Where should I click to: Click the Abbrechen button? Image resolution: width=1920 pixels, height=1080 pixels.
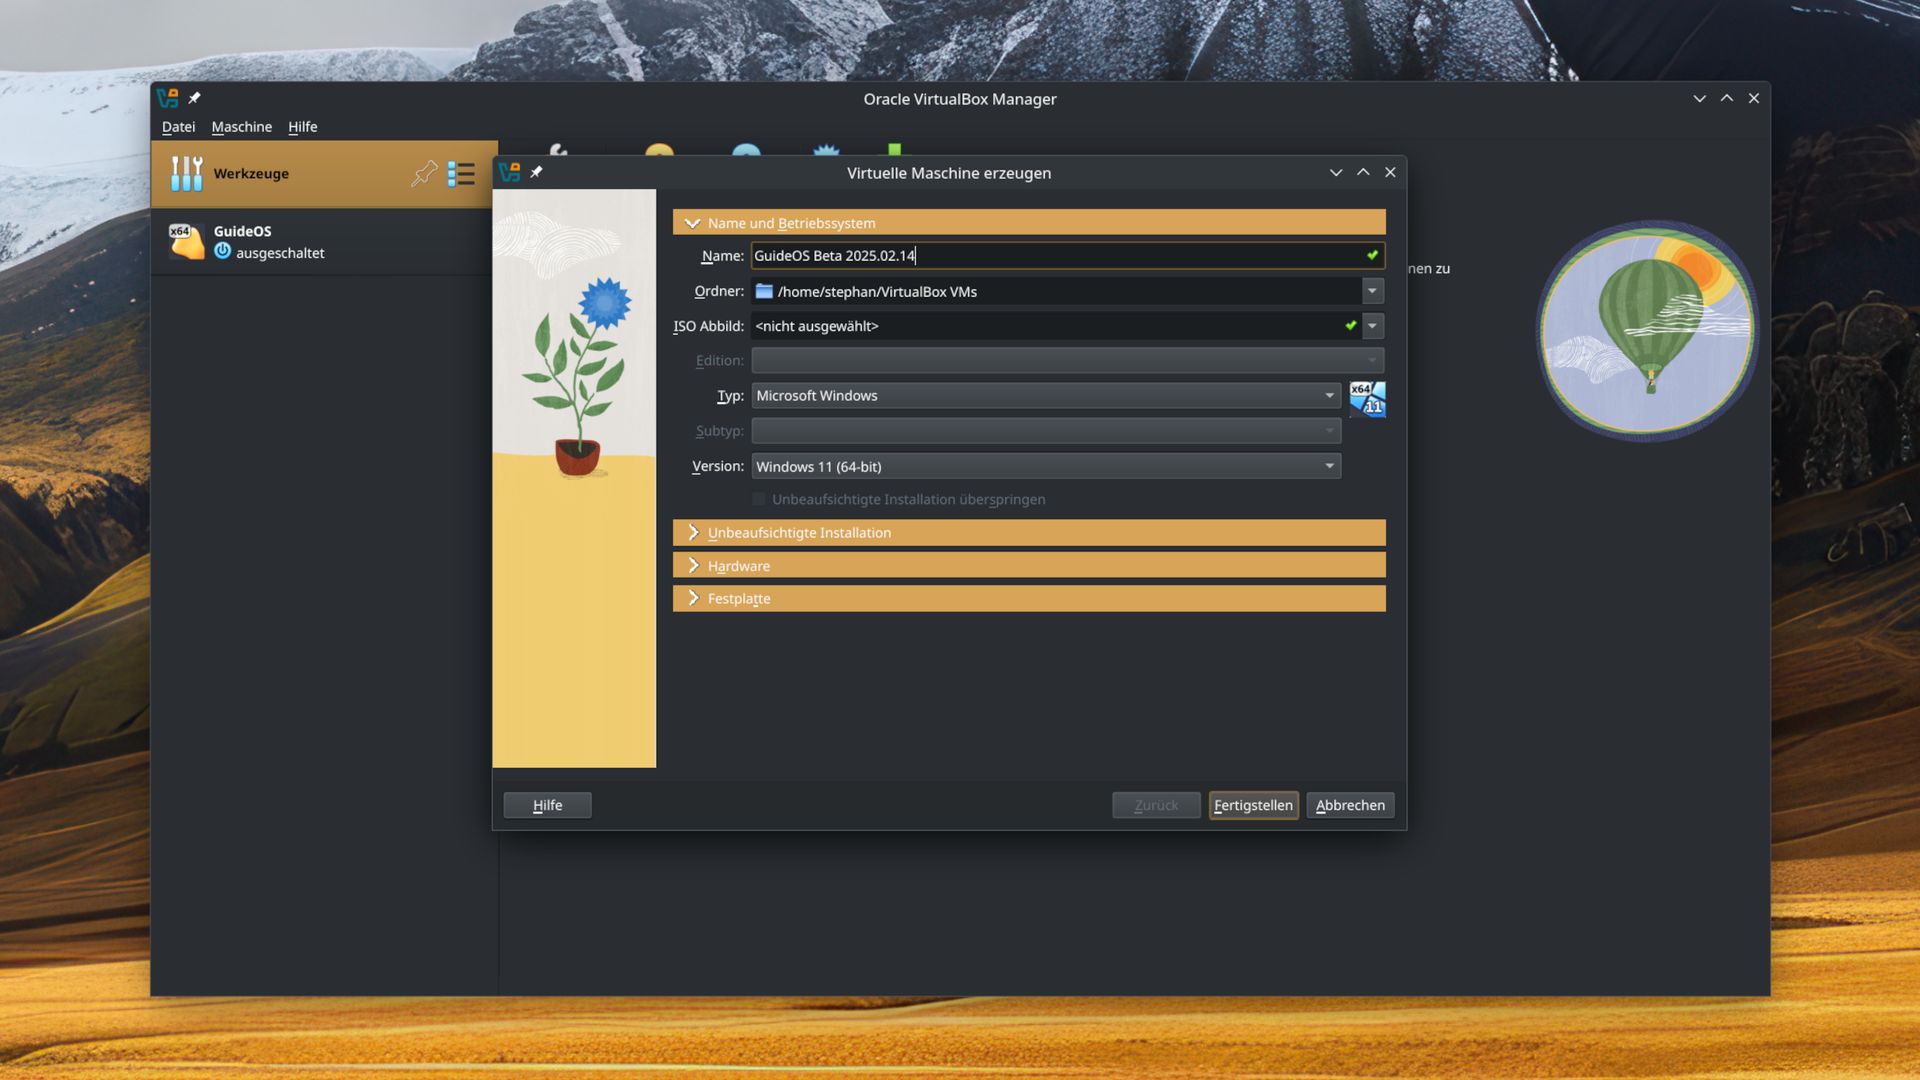click(1350, 805)
